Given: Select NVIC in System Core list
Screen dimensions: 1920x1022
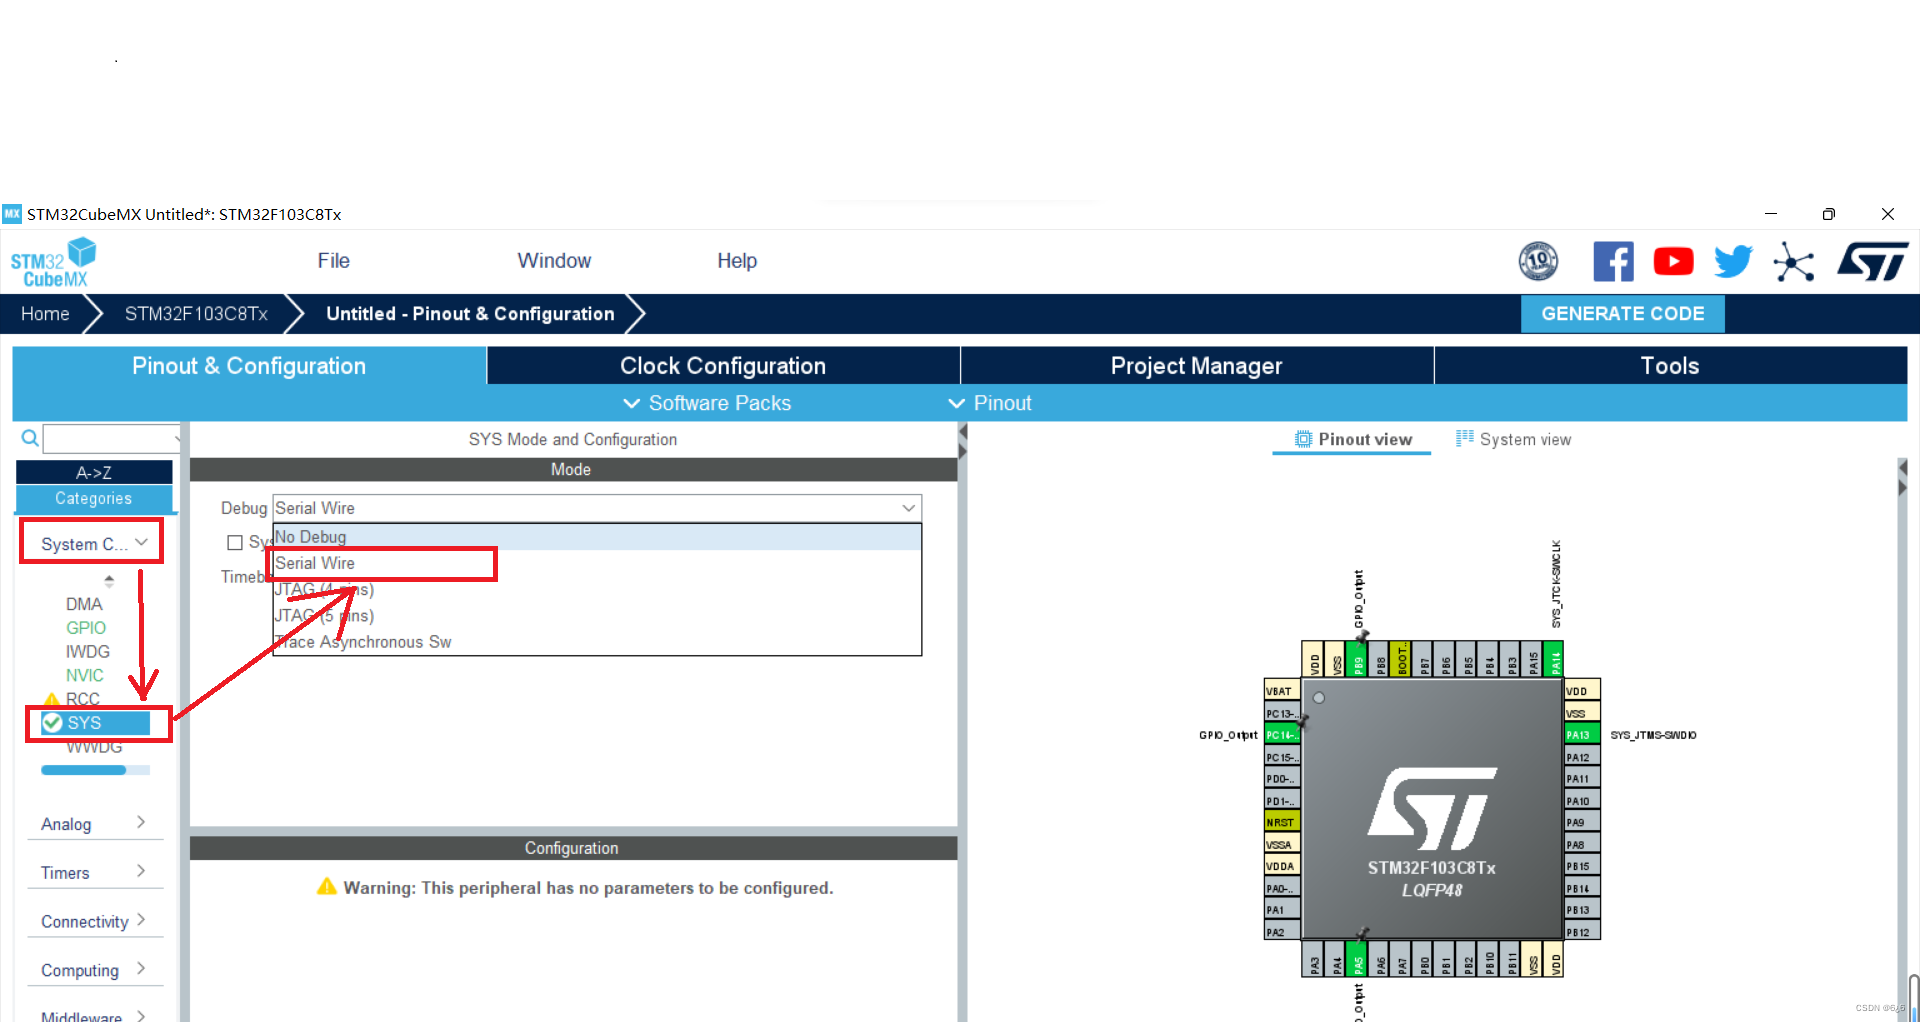Looking at the screenshot, I should pyautogui.click(x=85, y=676).
